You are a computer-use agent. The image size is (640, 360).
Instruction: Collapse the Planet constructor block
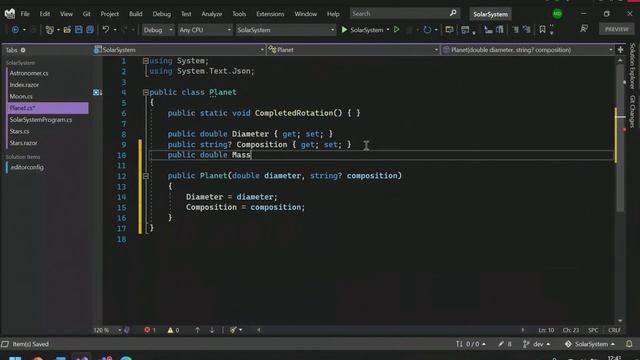(x=145, y=176)
